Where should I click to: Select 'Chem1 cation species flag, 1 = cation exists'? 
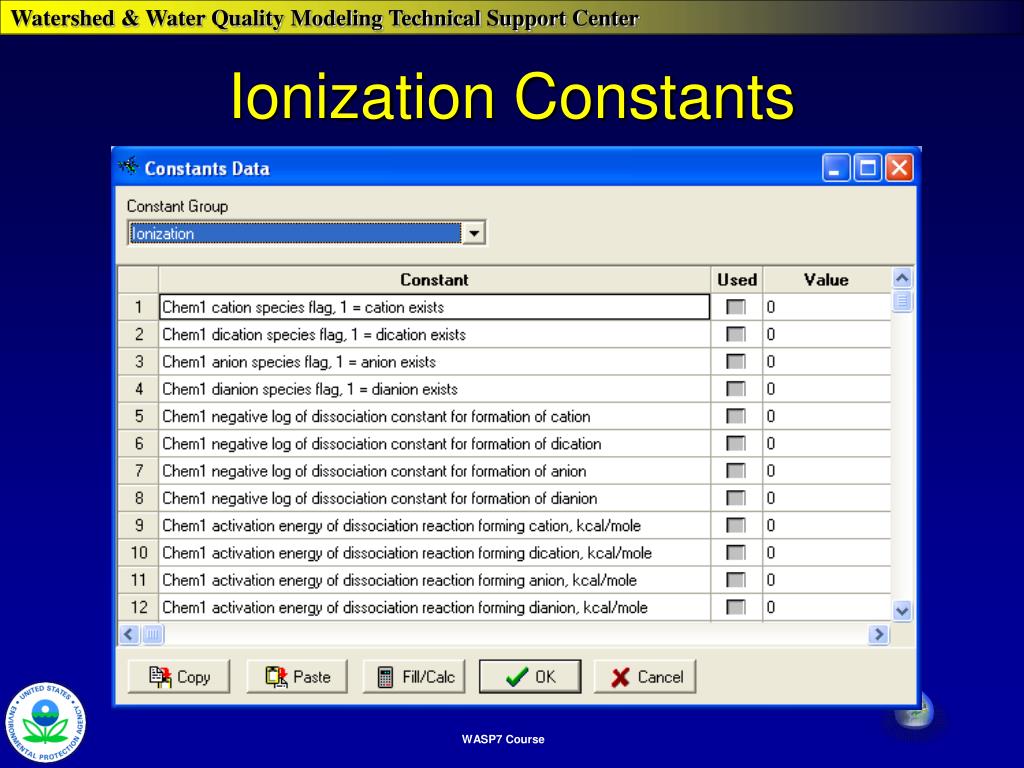click(303, 307)
